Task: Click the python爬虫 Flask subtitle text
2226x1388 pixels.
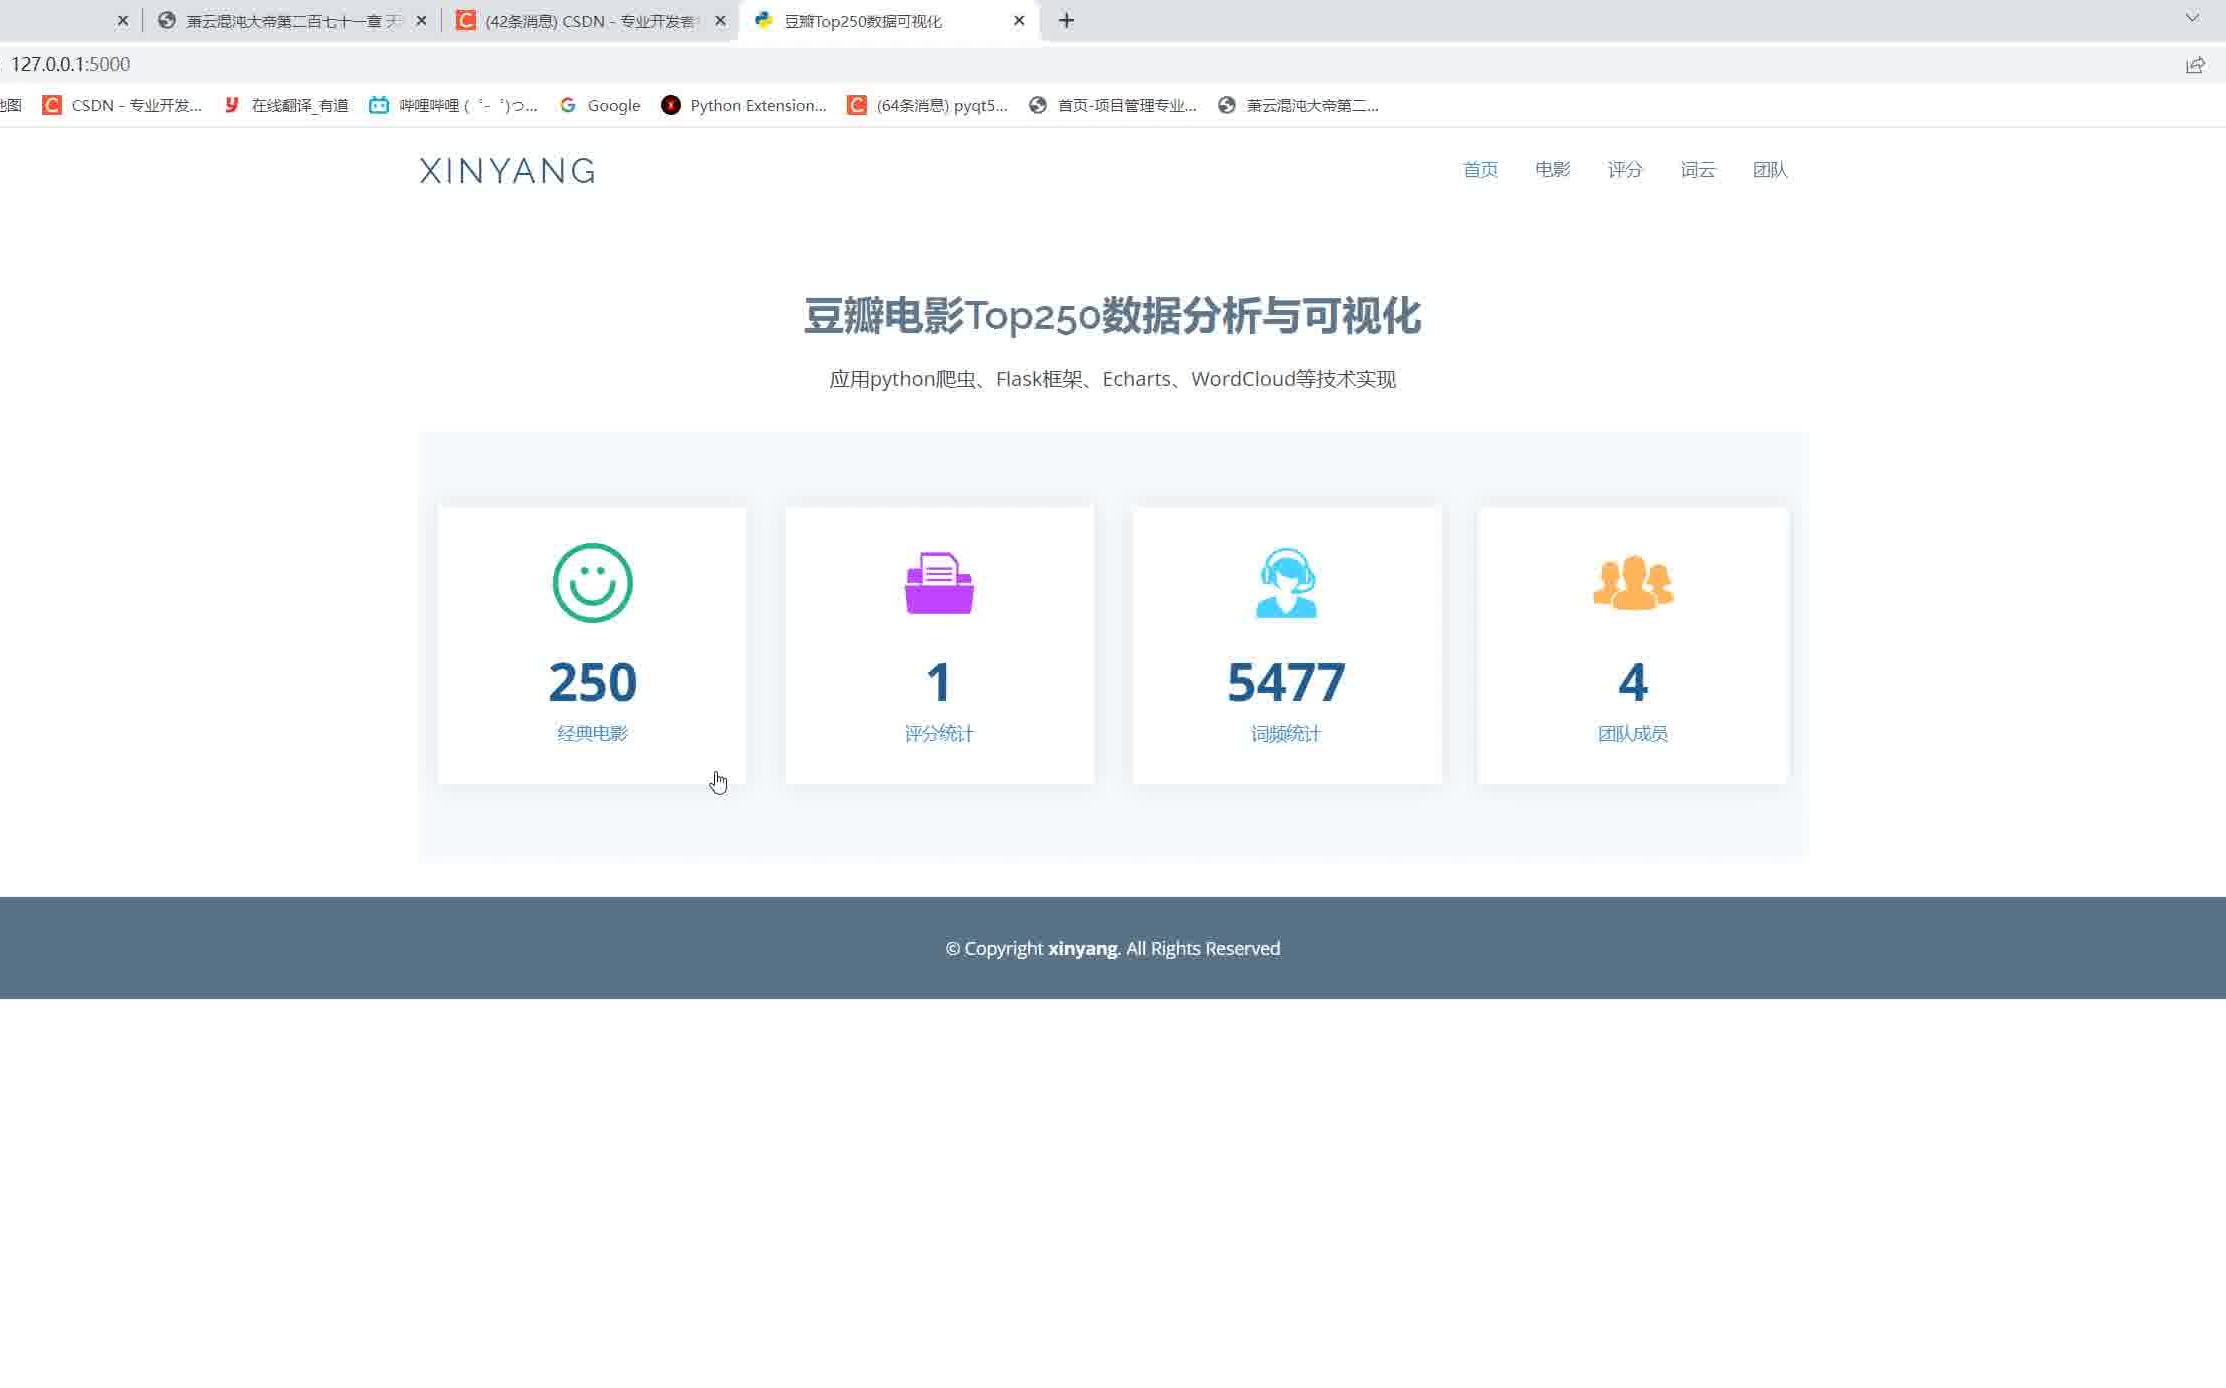Action: pos(1112,379)
